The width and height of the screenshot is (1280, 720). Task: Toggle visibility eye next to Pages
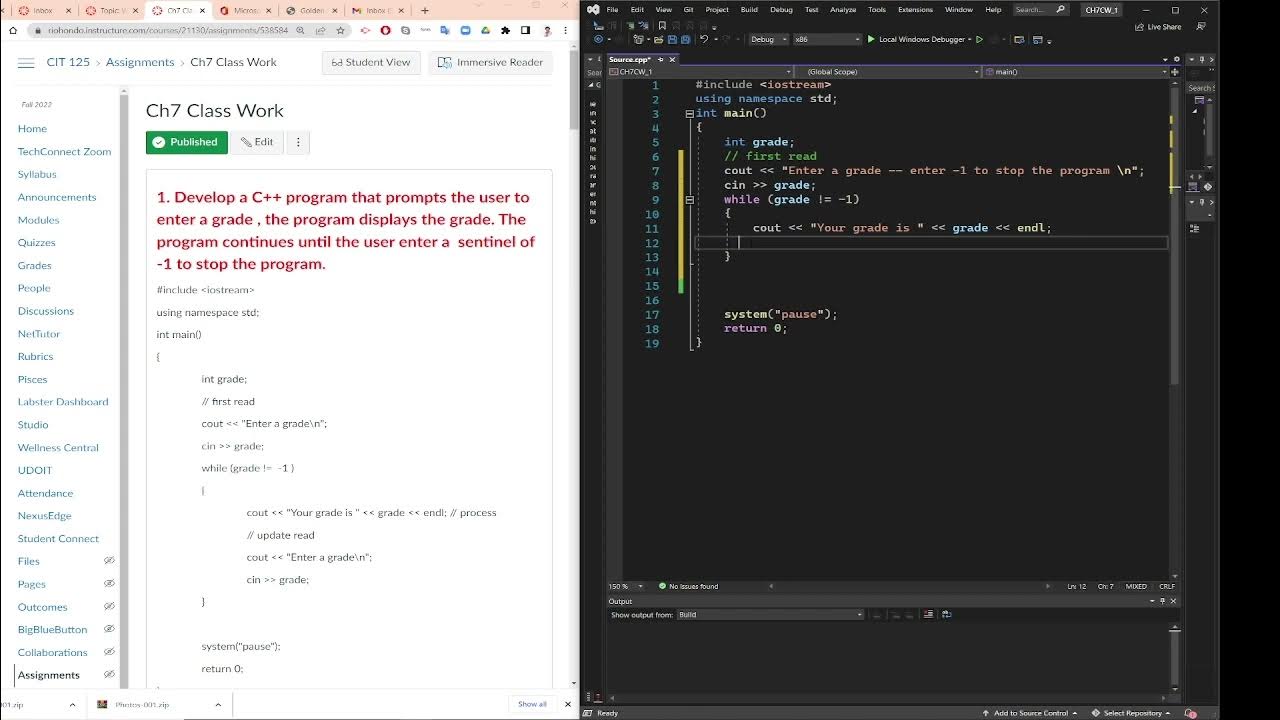(109, 584)
